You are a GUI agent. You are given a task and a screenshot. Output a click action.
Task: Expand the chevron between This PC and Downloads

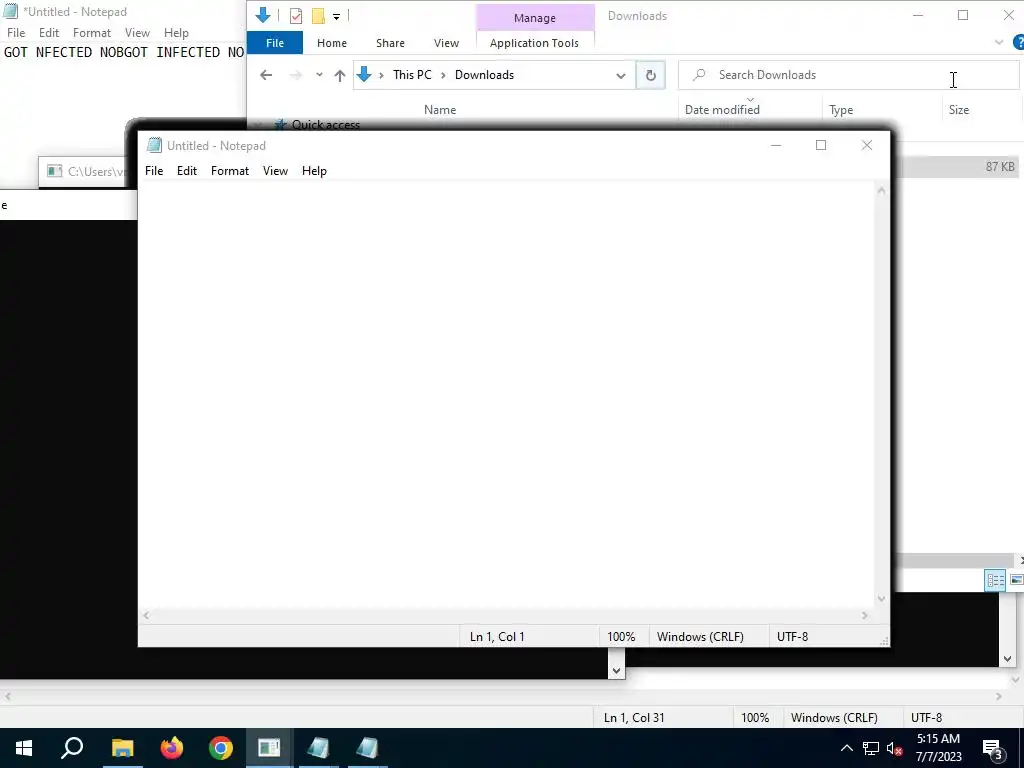(443, 75)
